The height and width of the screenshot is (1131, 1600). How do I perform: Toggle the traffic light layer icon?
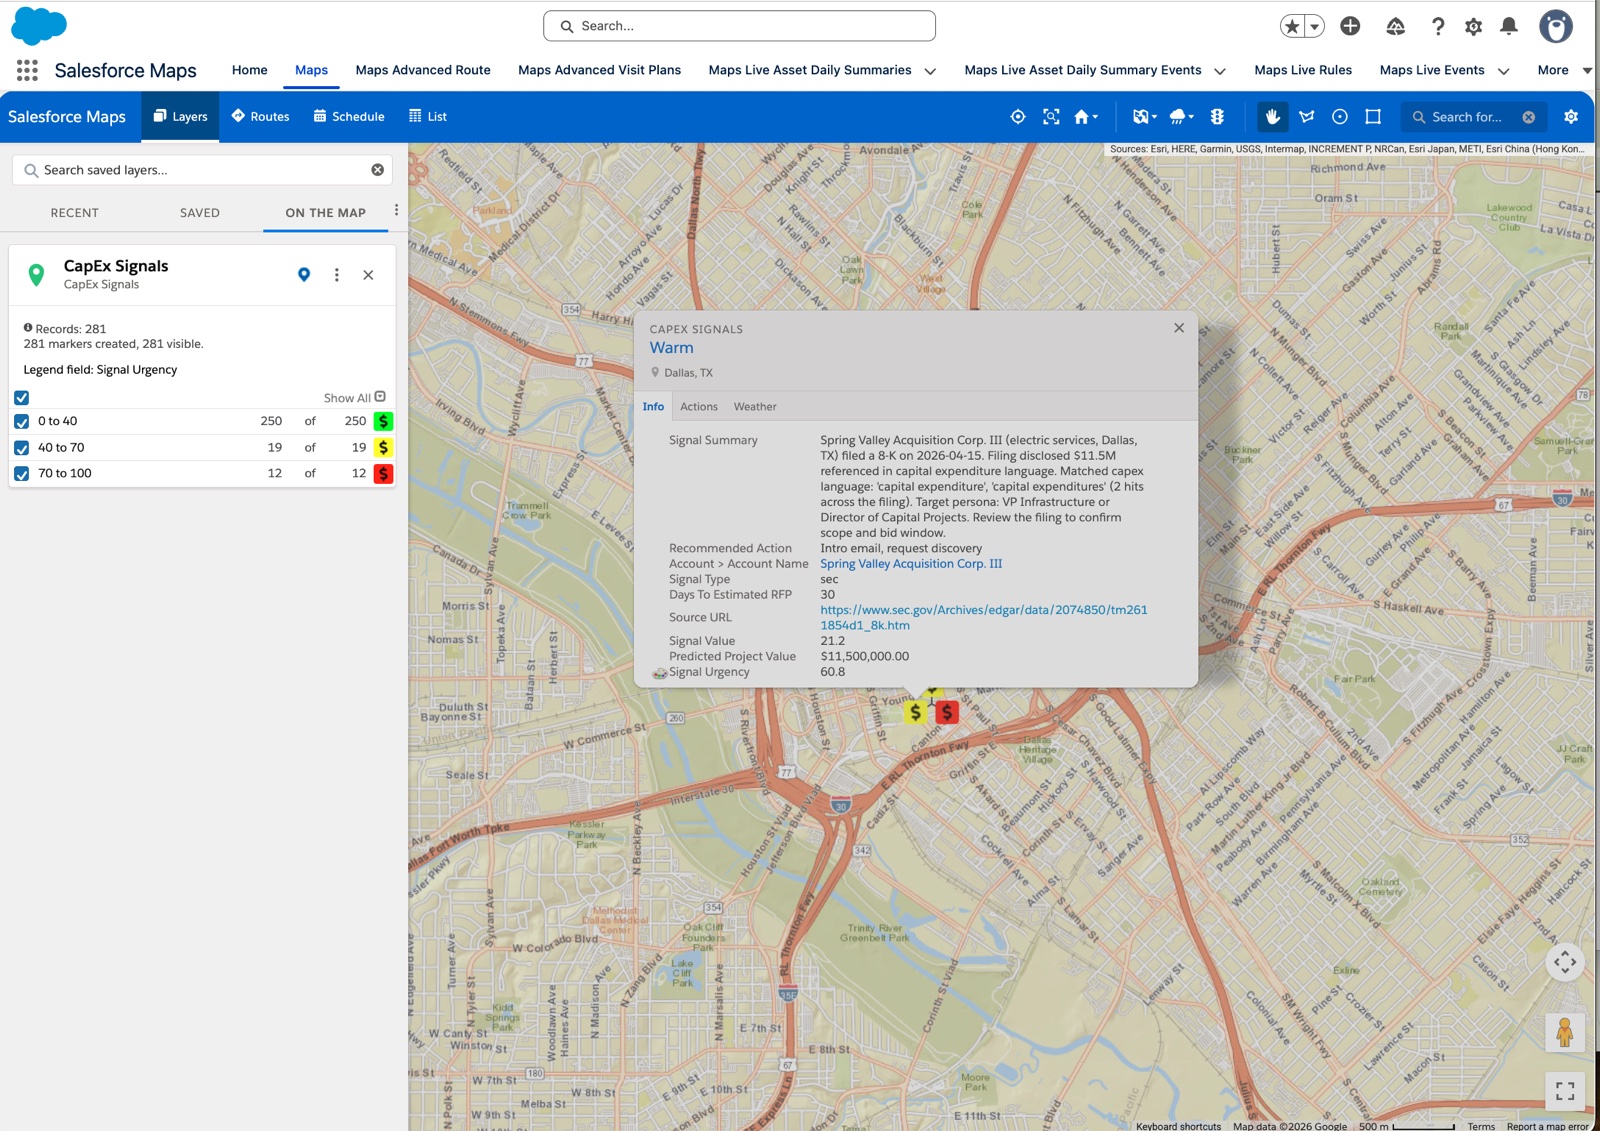tap(1217, 117)
